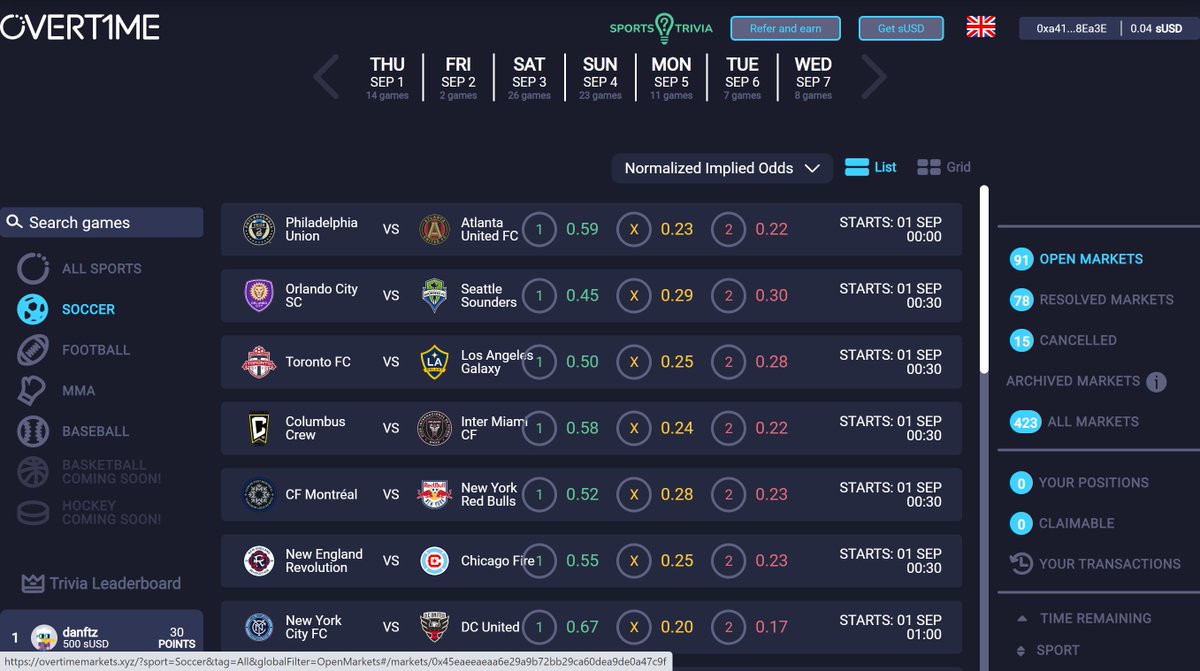
Task: Click Refer and earn button
Action: click(785, 28)
